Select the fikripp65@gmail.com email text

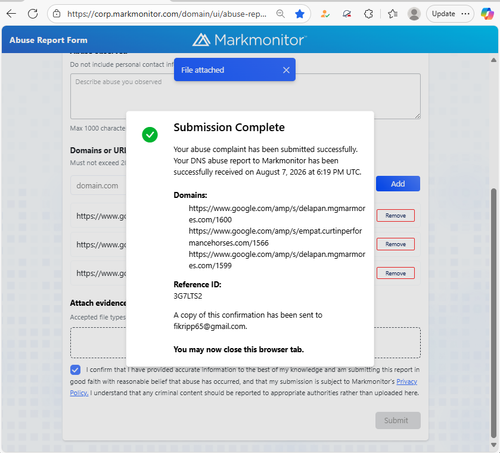210,326
